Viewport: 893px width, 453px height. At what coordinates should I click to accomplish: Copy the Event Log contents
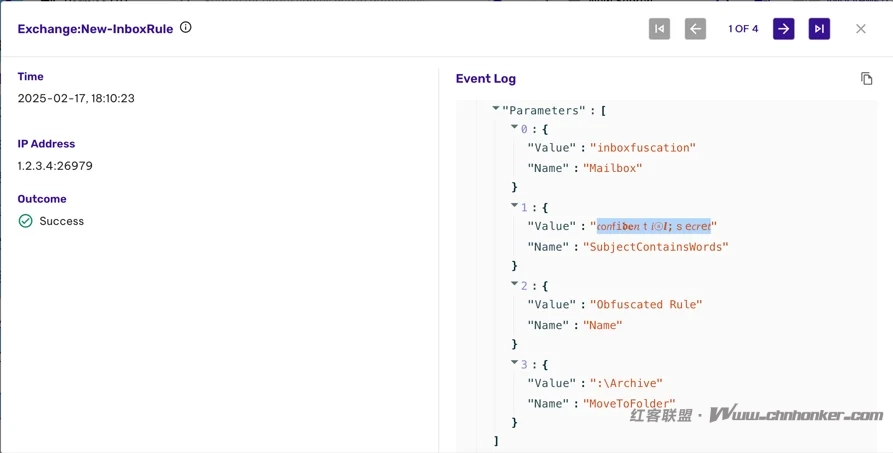click(866, 79)
